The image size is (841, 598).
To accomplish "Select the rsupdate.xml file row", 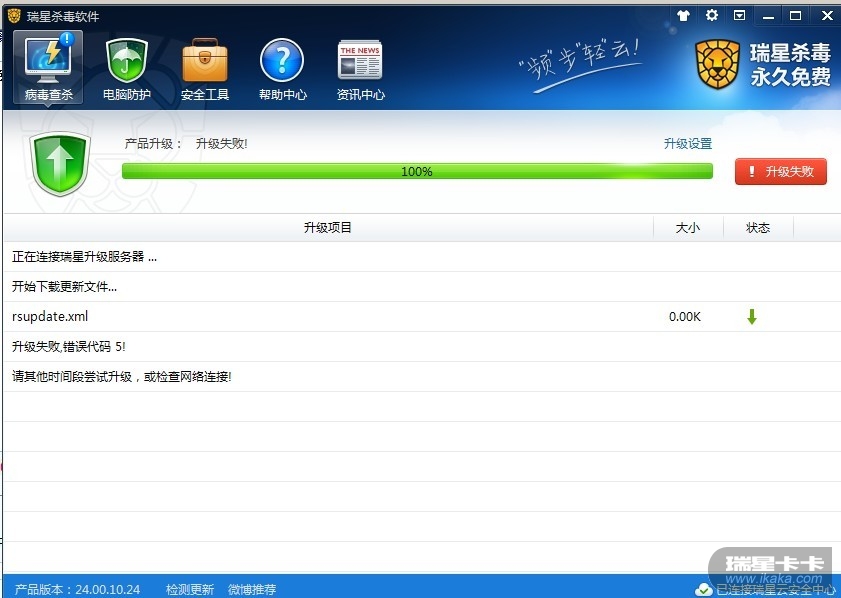I will 422,317.
